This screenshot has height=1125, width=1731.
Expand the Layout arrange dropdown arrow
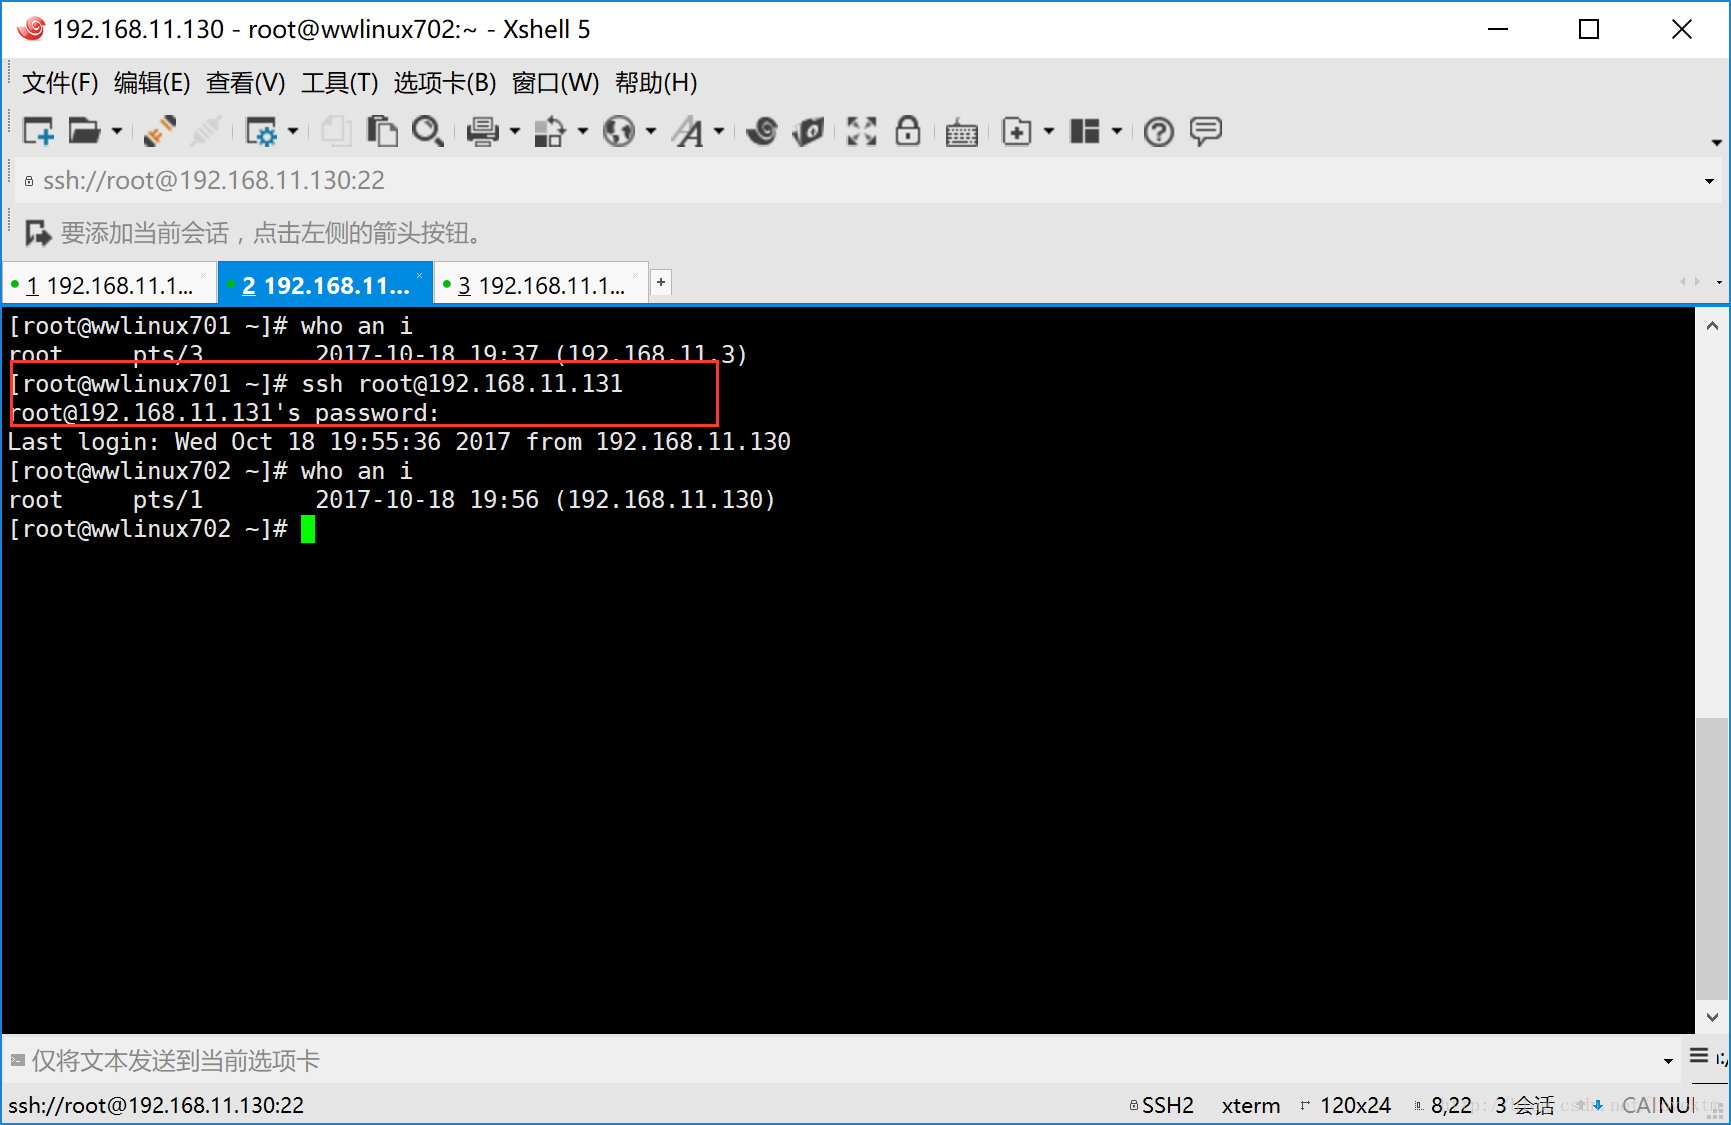pos(1117,131)
